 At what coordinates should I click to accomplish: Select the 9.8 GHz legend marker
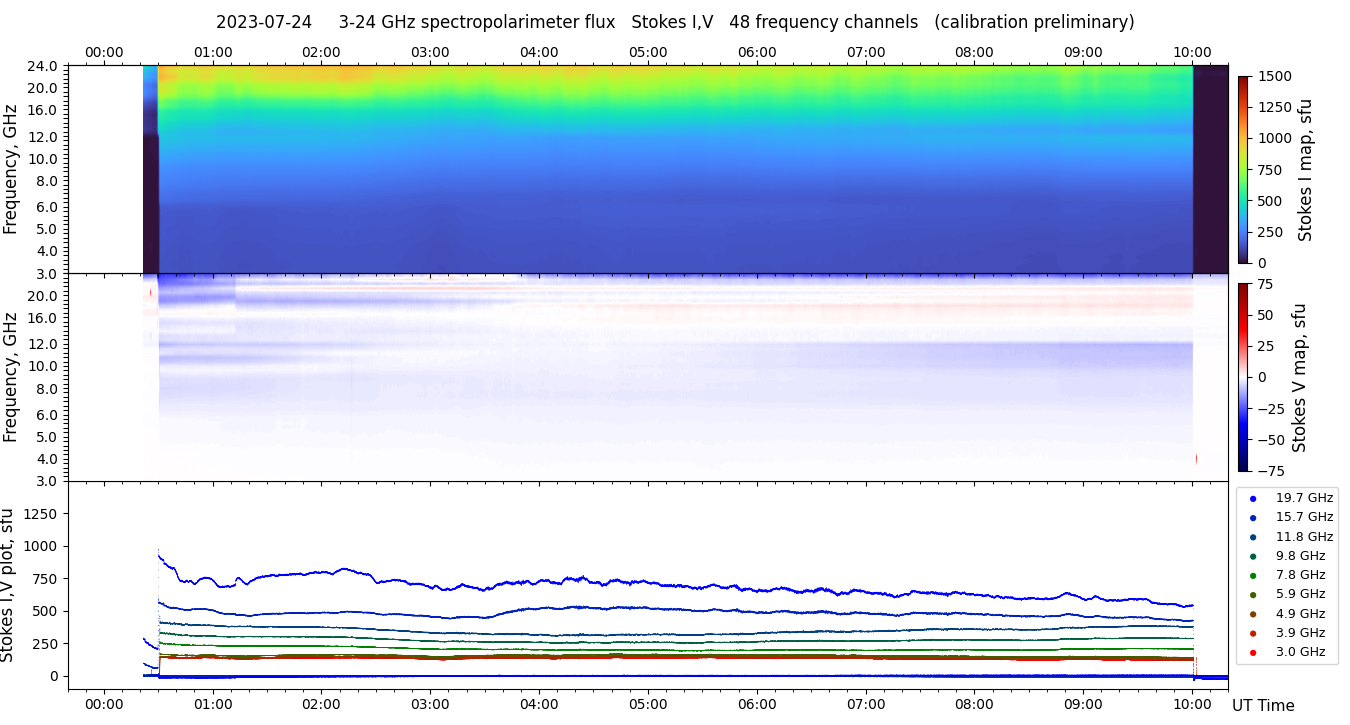click(x=1253, y=556)
